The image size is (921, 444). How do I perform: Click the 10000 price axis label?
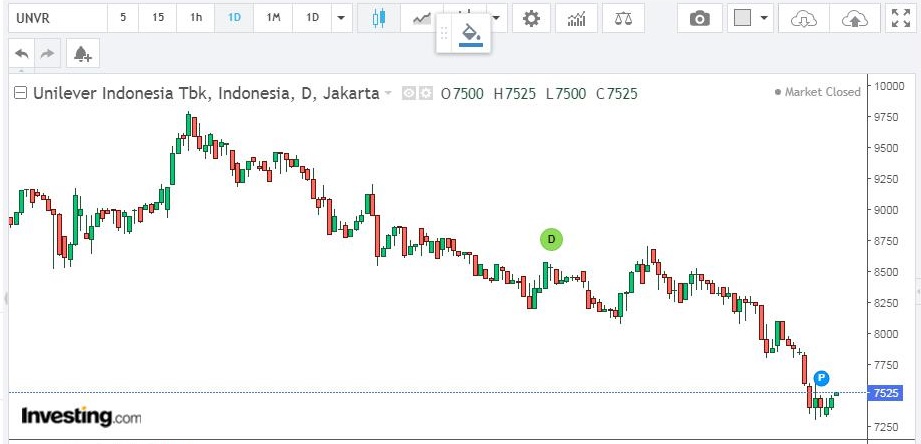pos(889,86)
